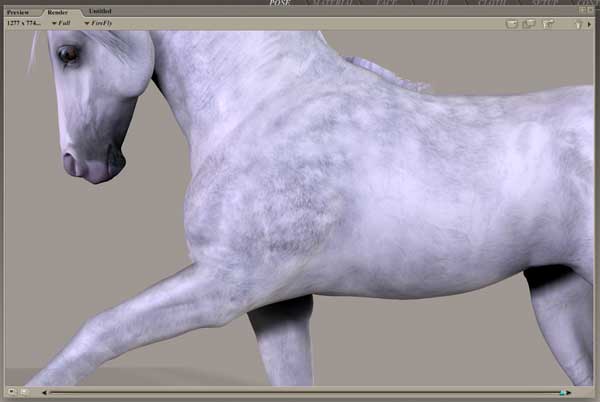Open the POSE room tab
600x402 pixels.
click(x=280, y=3)
